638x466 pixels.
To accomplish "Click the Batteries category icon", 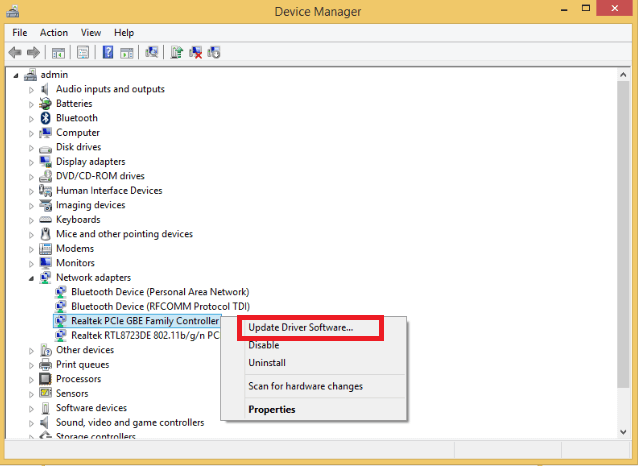I will click(45, 104).
